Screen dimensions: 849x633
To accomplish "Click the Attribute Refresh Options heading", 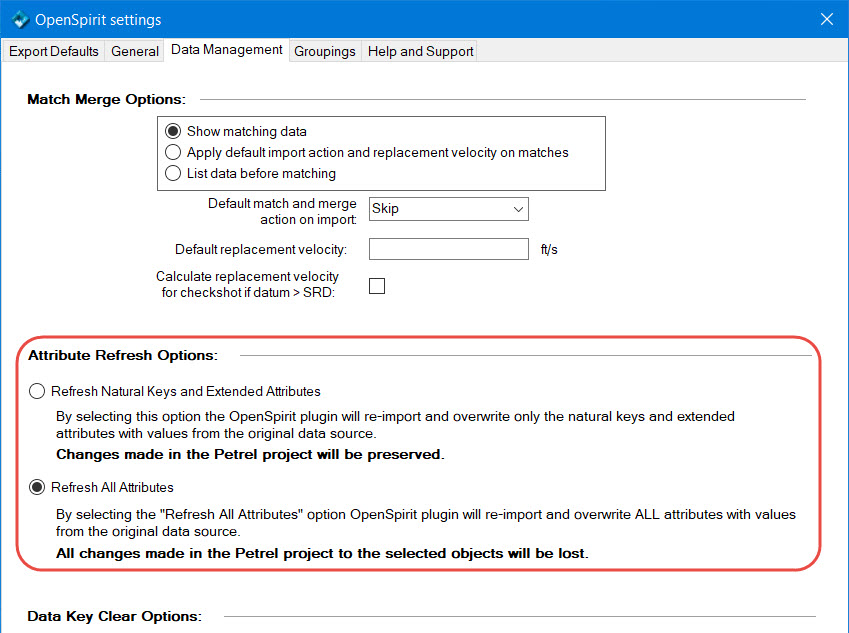I will pos(123,355).
